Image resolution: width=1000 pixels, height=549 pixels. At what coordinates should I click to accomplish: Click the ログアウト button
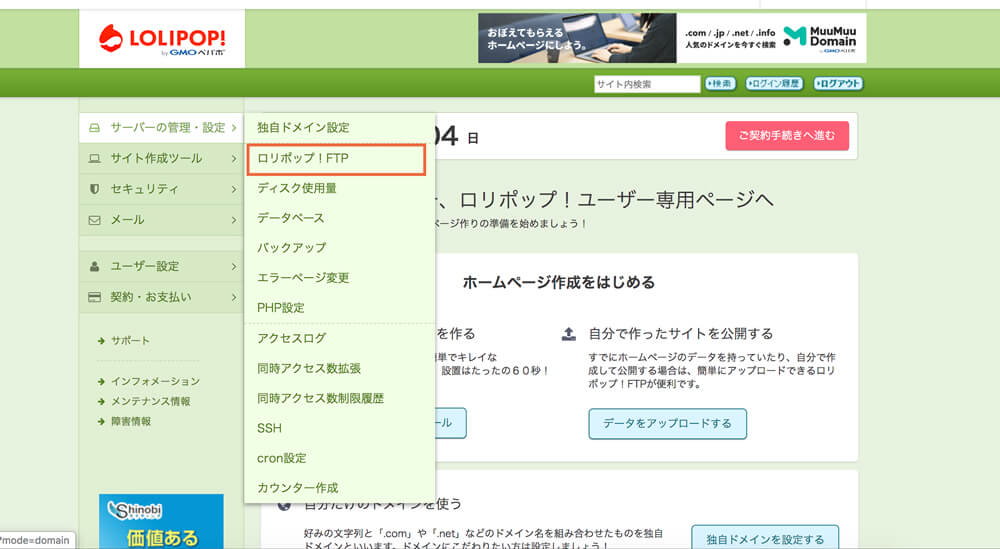coord(839,84)
